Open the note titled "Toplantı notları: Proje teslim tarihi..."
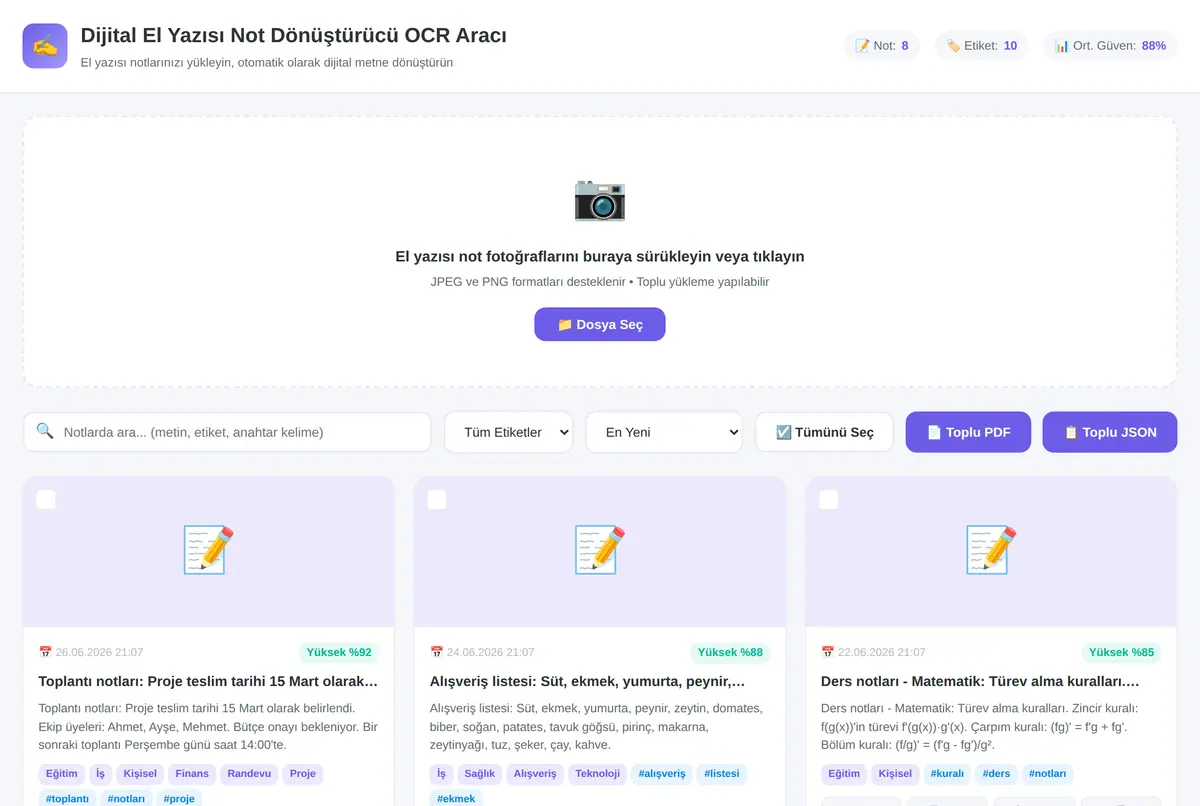Image resolution: width=1200 pixels, height=806 pixels. 208,682
